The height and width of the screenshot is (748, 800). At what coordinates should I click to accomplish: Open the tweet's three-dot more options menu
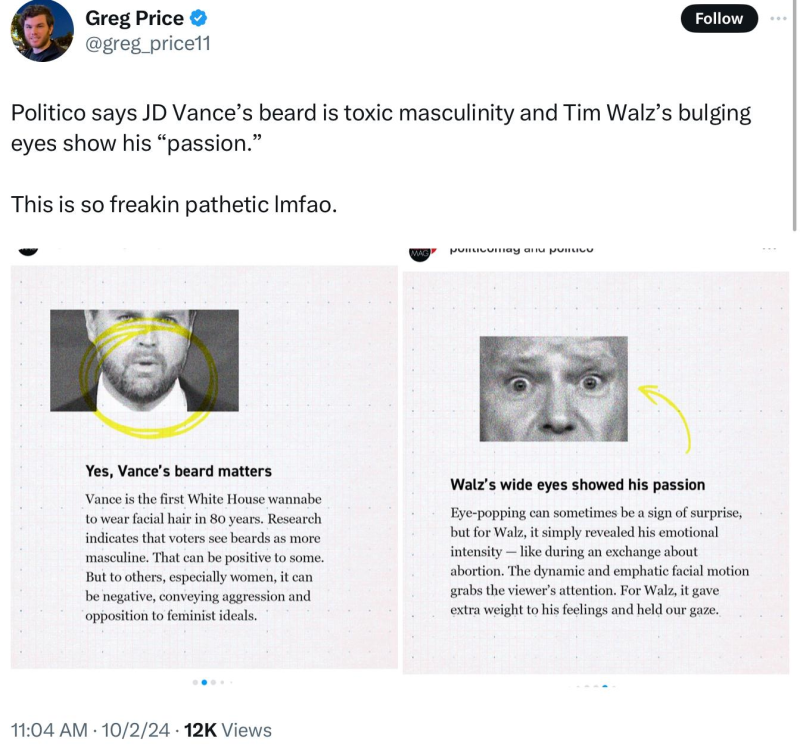pos(778,18)
